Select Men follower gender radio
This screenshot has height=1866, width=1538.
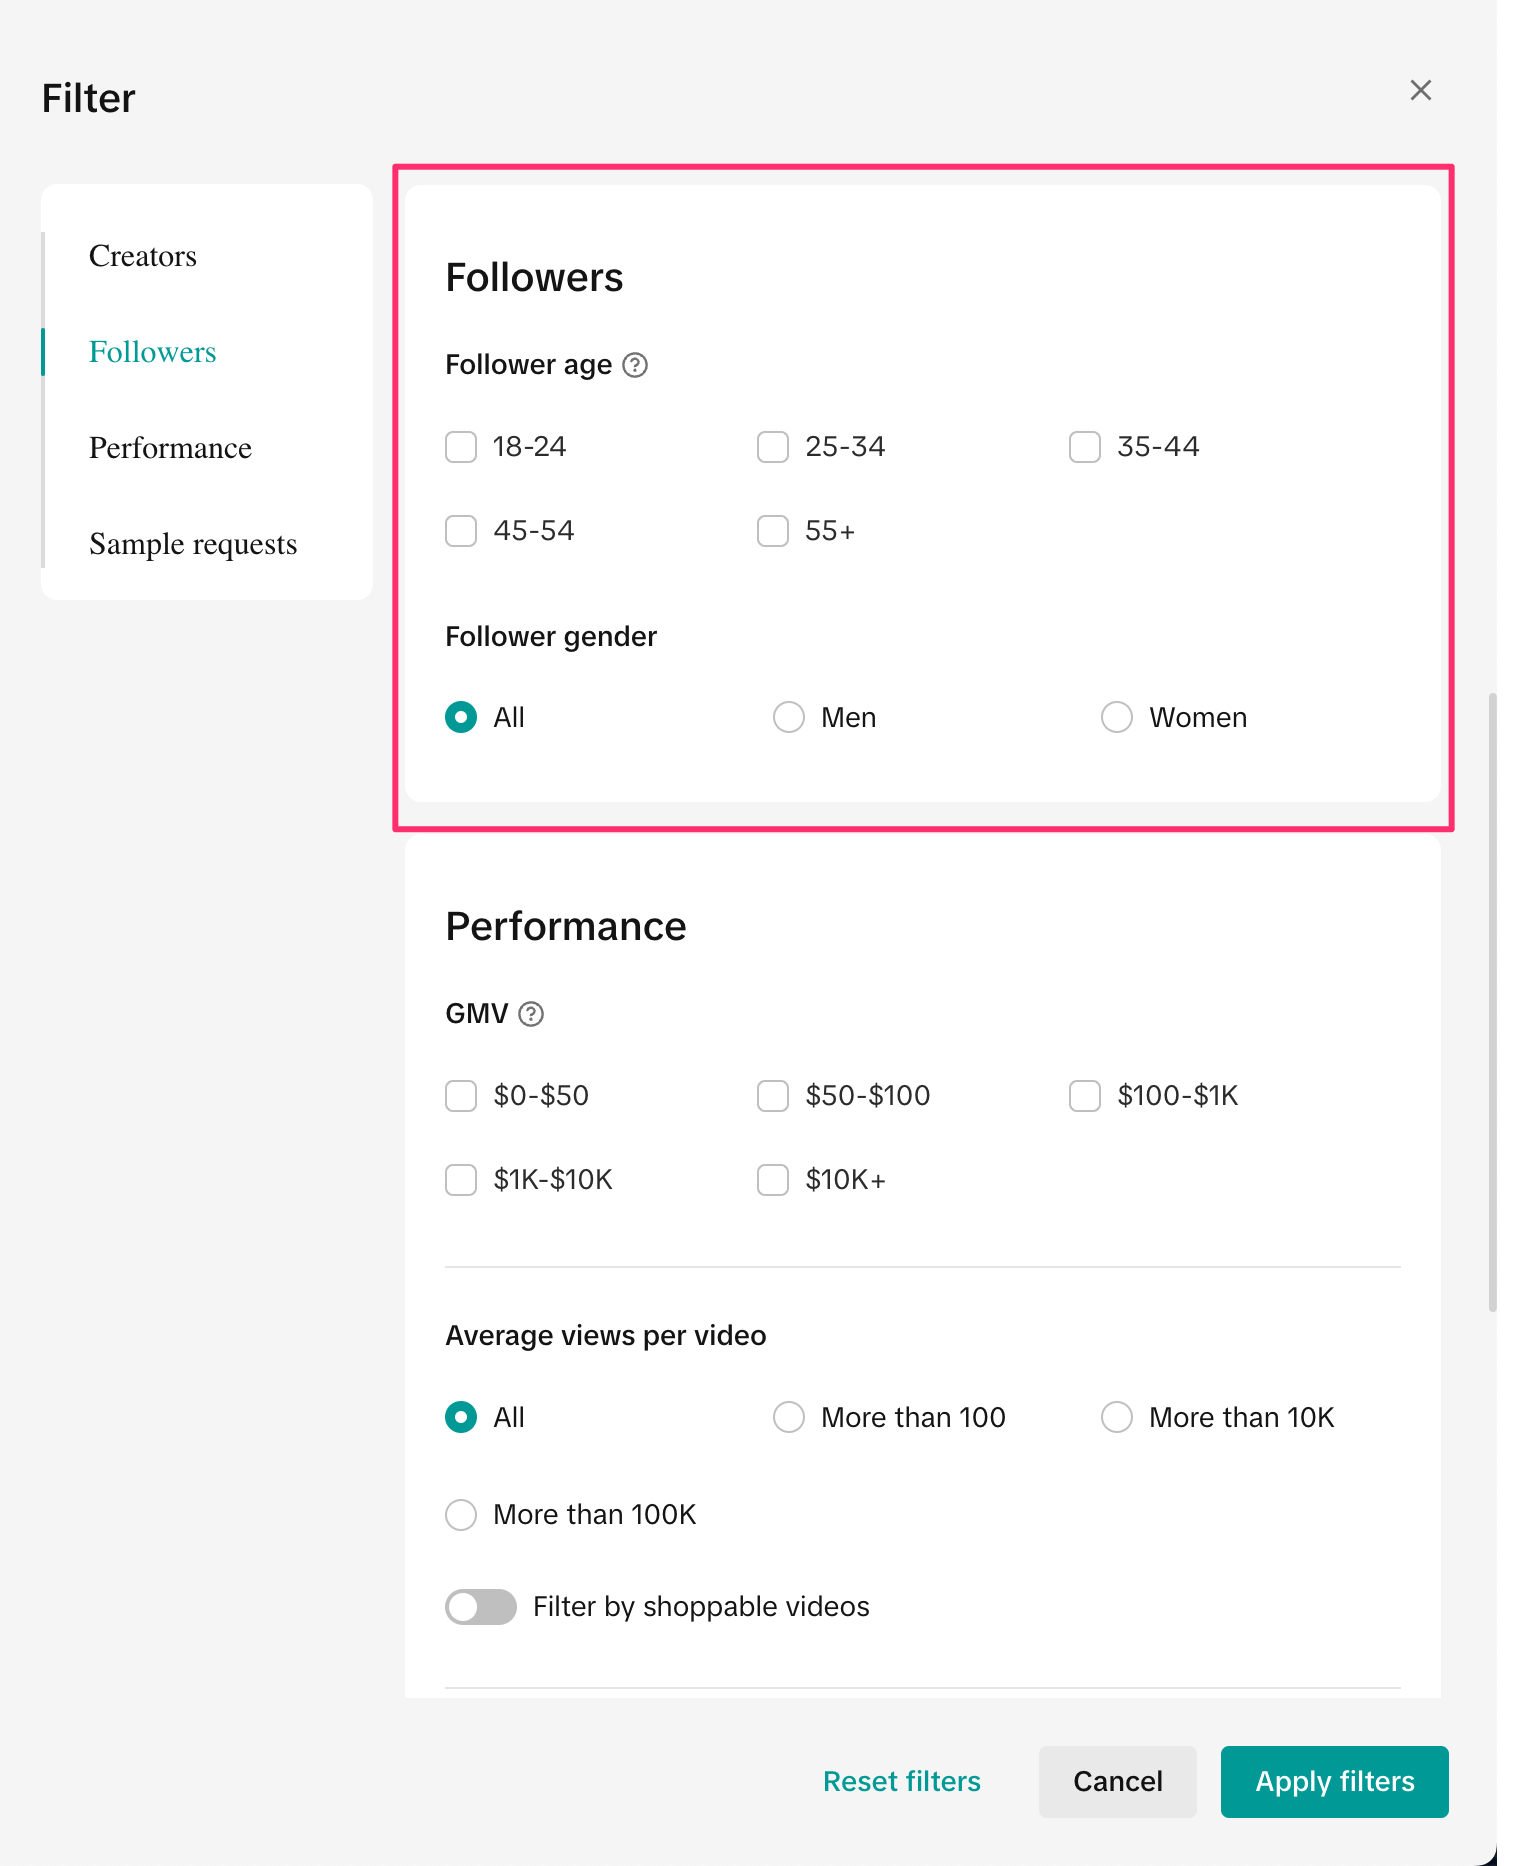(x=789, y=717)
